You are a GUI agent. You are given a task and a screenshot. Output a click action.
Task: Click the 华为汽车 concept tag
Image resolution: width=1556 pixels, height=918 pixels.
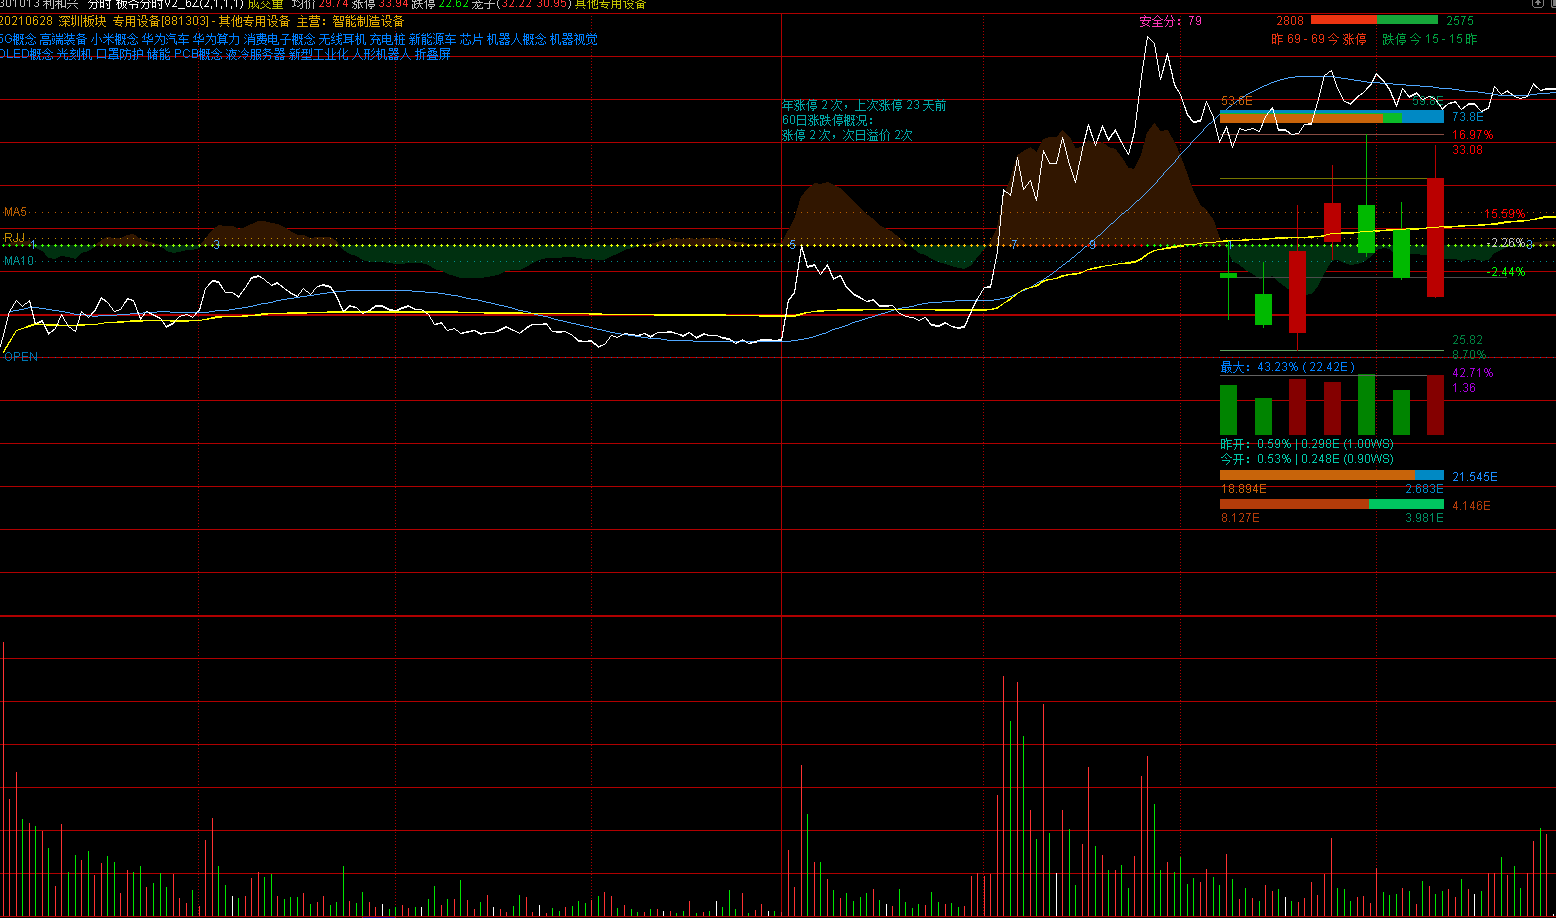pyautogui.click(x=165, y=39)
